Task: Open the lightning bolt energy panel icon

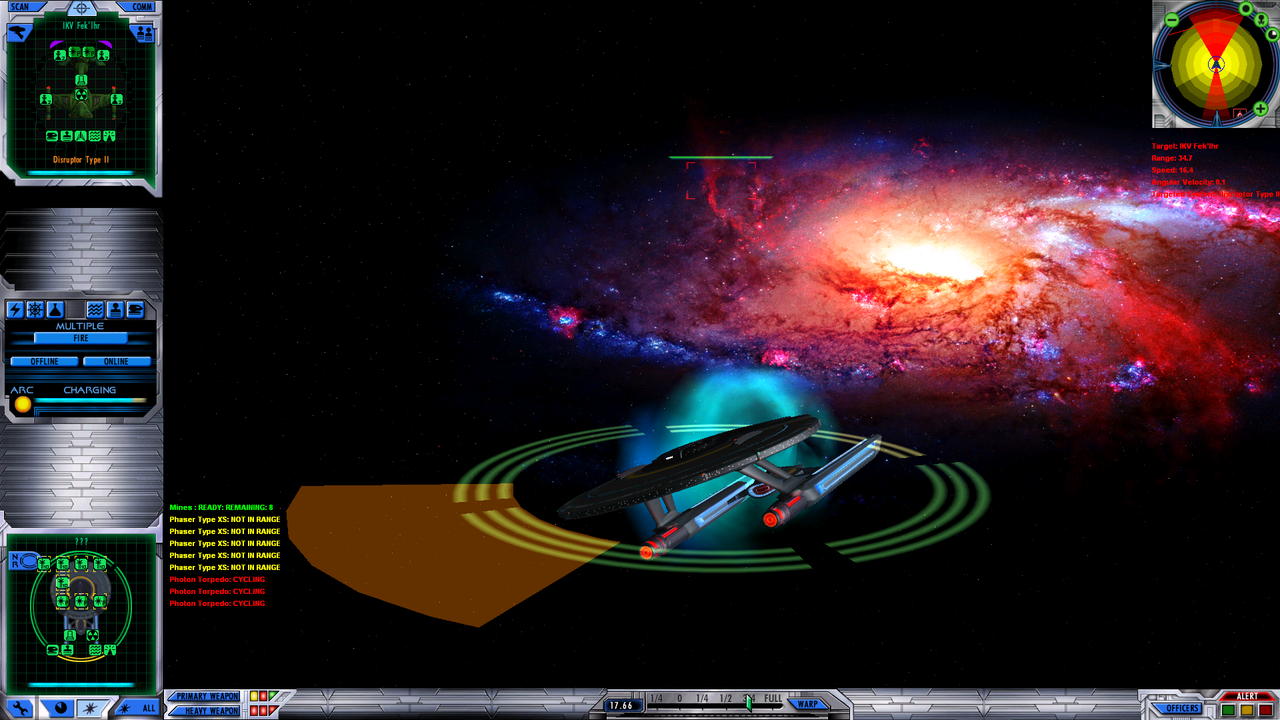Action: 16,310
